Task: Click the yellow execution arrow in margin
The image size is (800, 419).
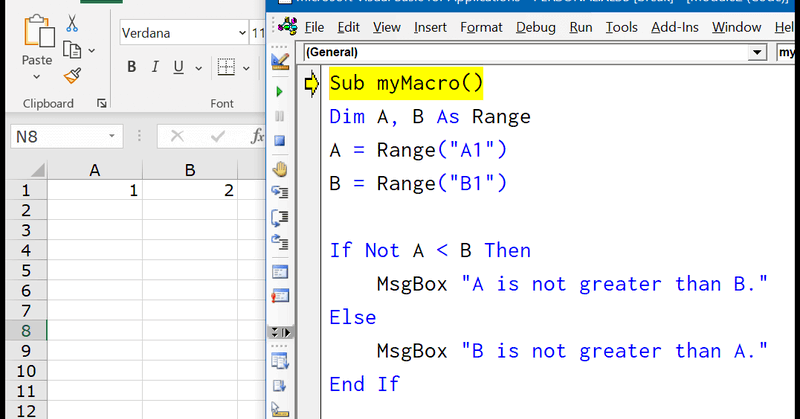Action: click(311, 83)
